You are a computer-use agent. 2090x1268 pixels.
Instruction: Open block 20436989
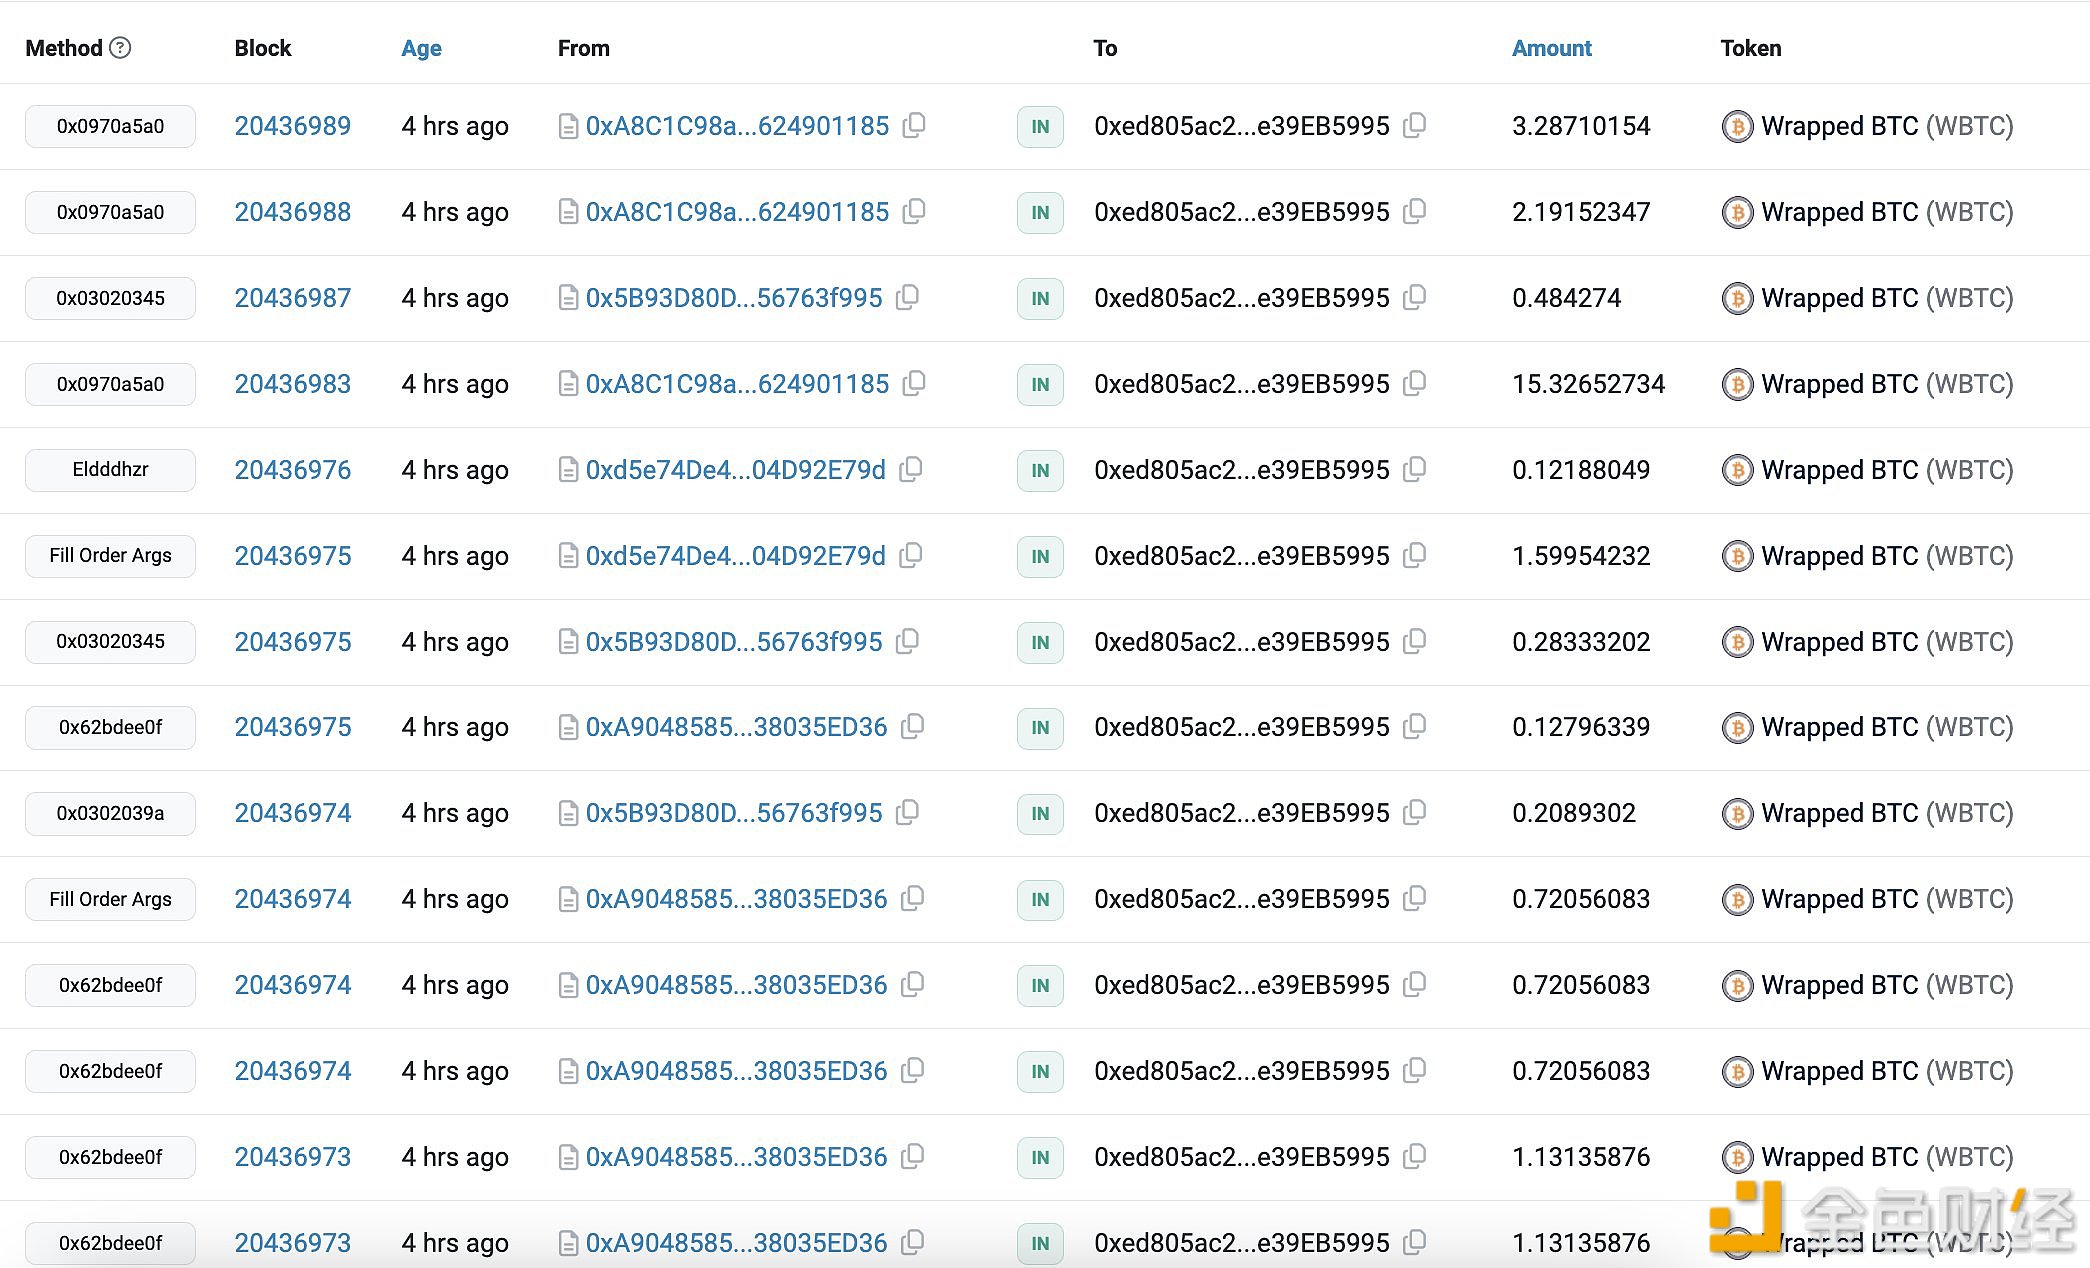click(293, 126)
